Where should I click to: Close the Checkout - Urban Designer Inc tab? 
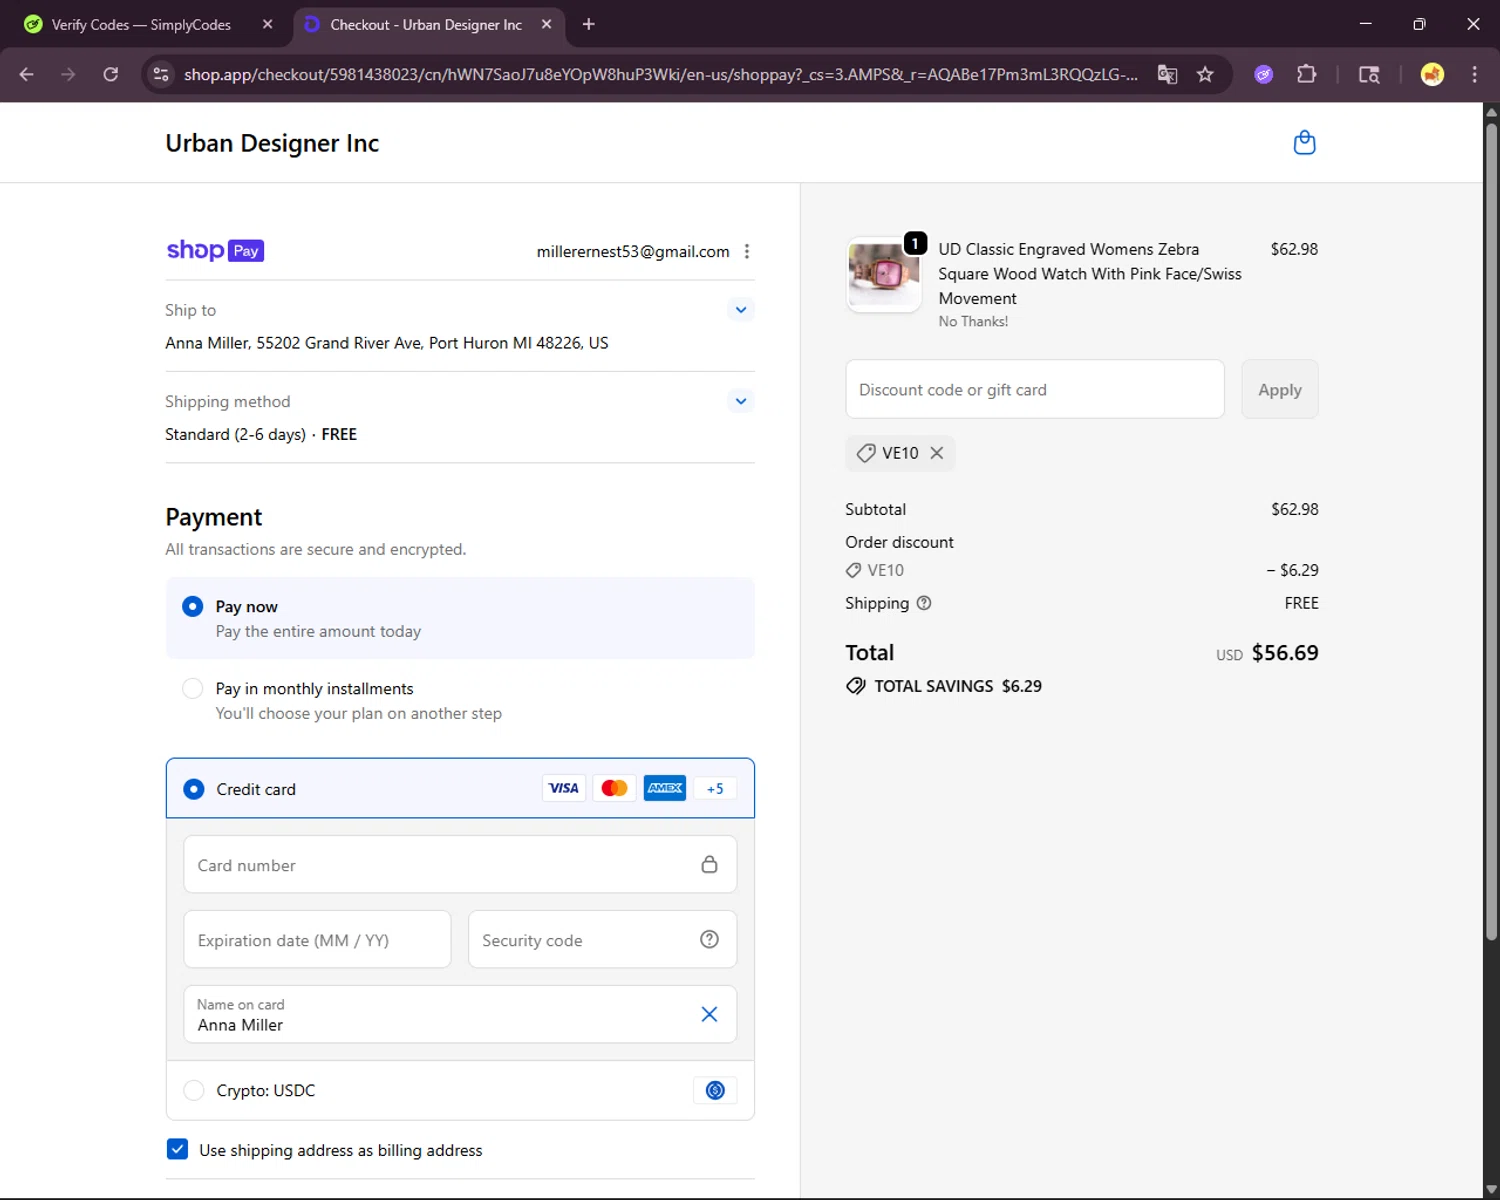(546, 24)
